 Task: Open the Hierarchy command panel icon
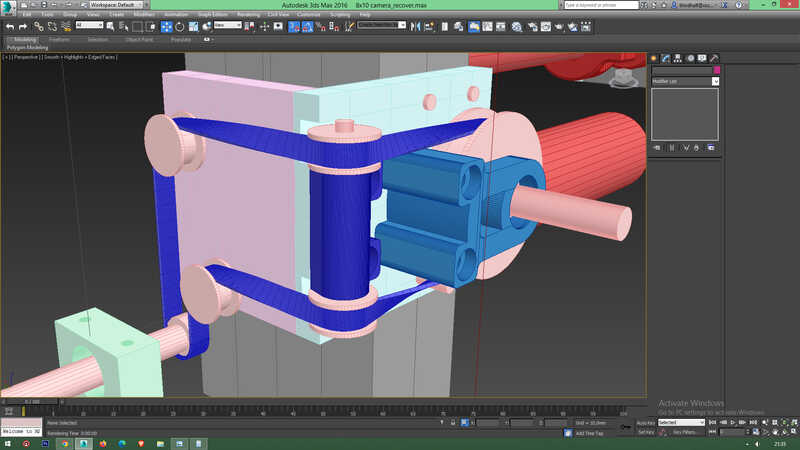pyautogui.click(x=678, y=58)
